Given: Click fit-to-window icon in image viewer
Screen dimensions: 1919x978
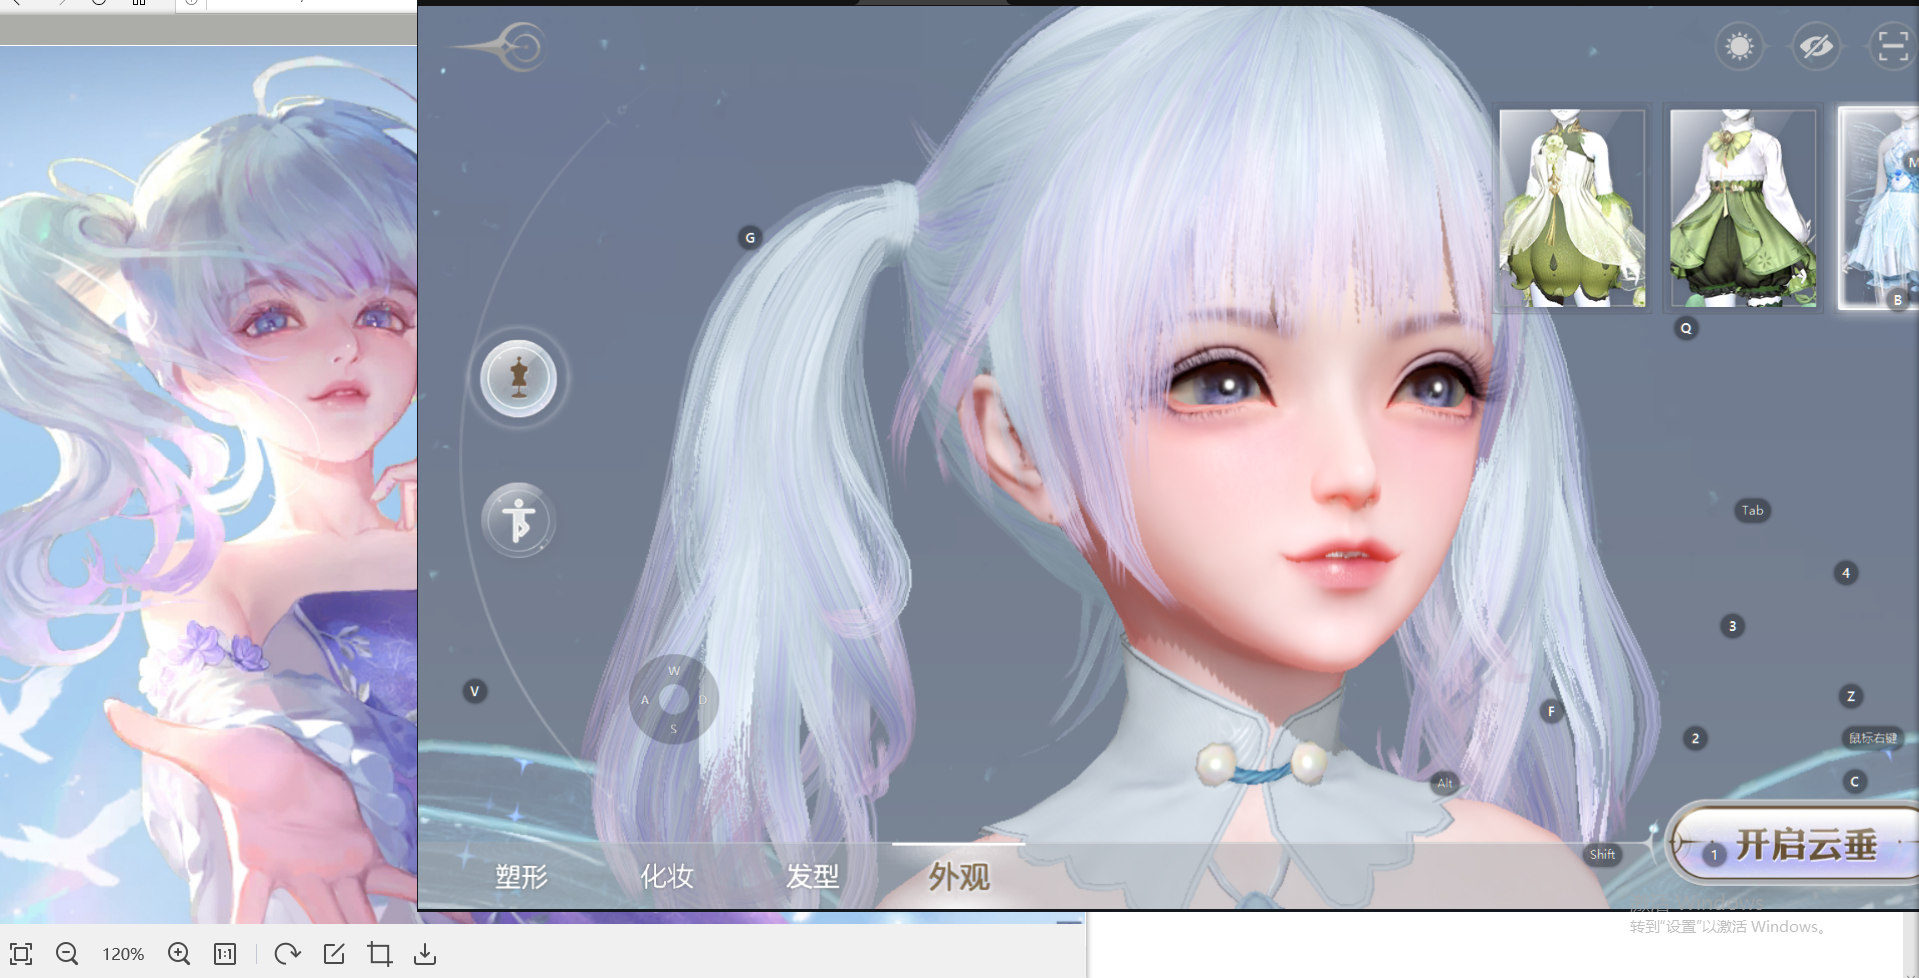Looking at the screenshot, I should (x=21, y=954).
